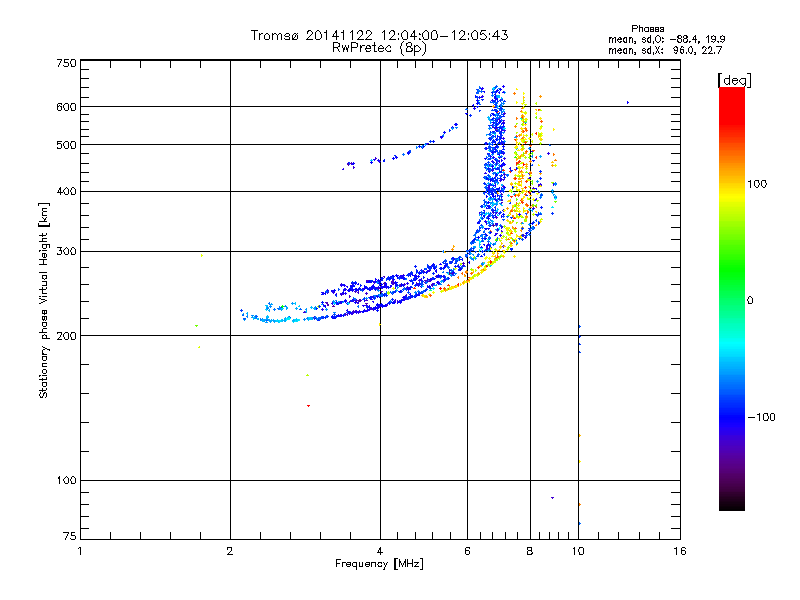Click the y-axis tick label "75"
The width and height of the screenshot is (800, 600).
pos(70,536)
